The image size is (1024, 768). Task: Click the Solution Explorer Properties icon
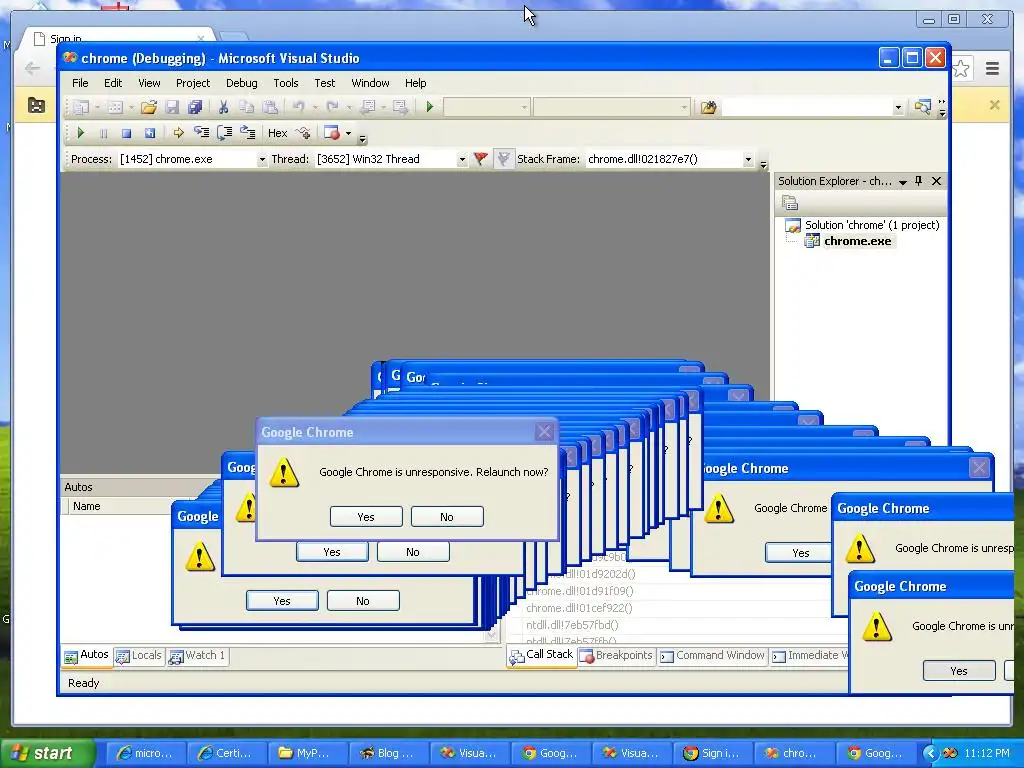tap(790, 203)
